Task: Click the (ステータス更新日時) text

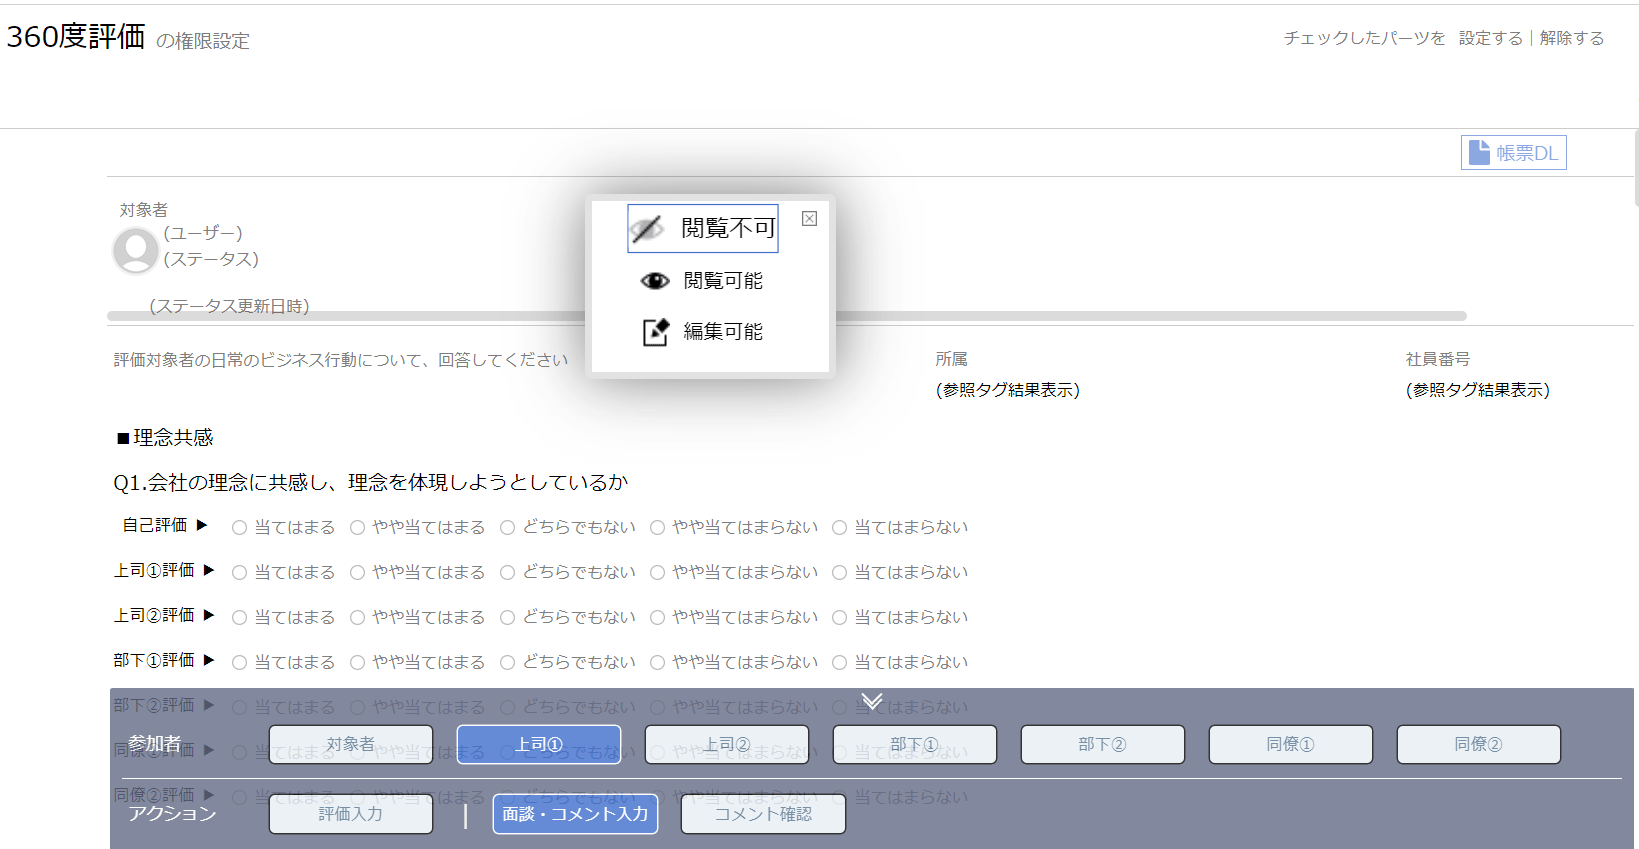Action: pos(229,306)
